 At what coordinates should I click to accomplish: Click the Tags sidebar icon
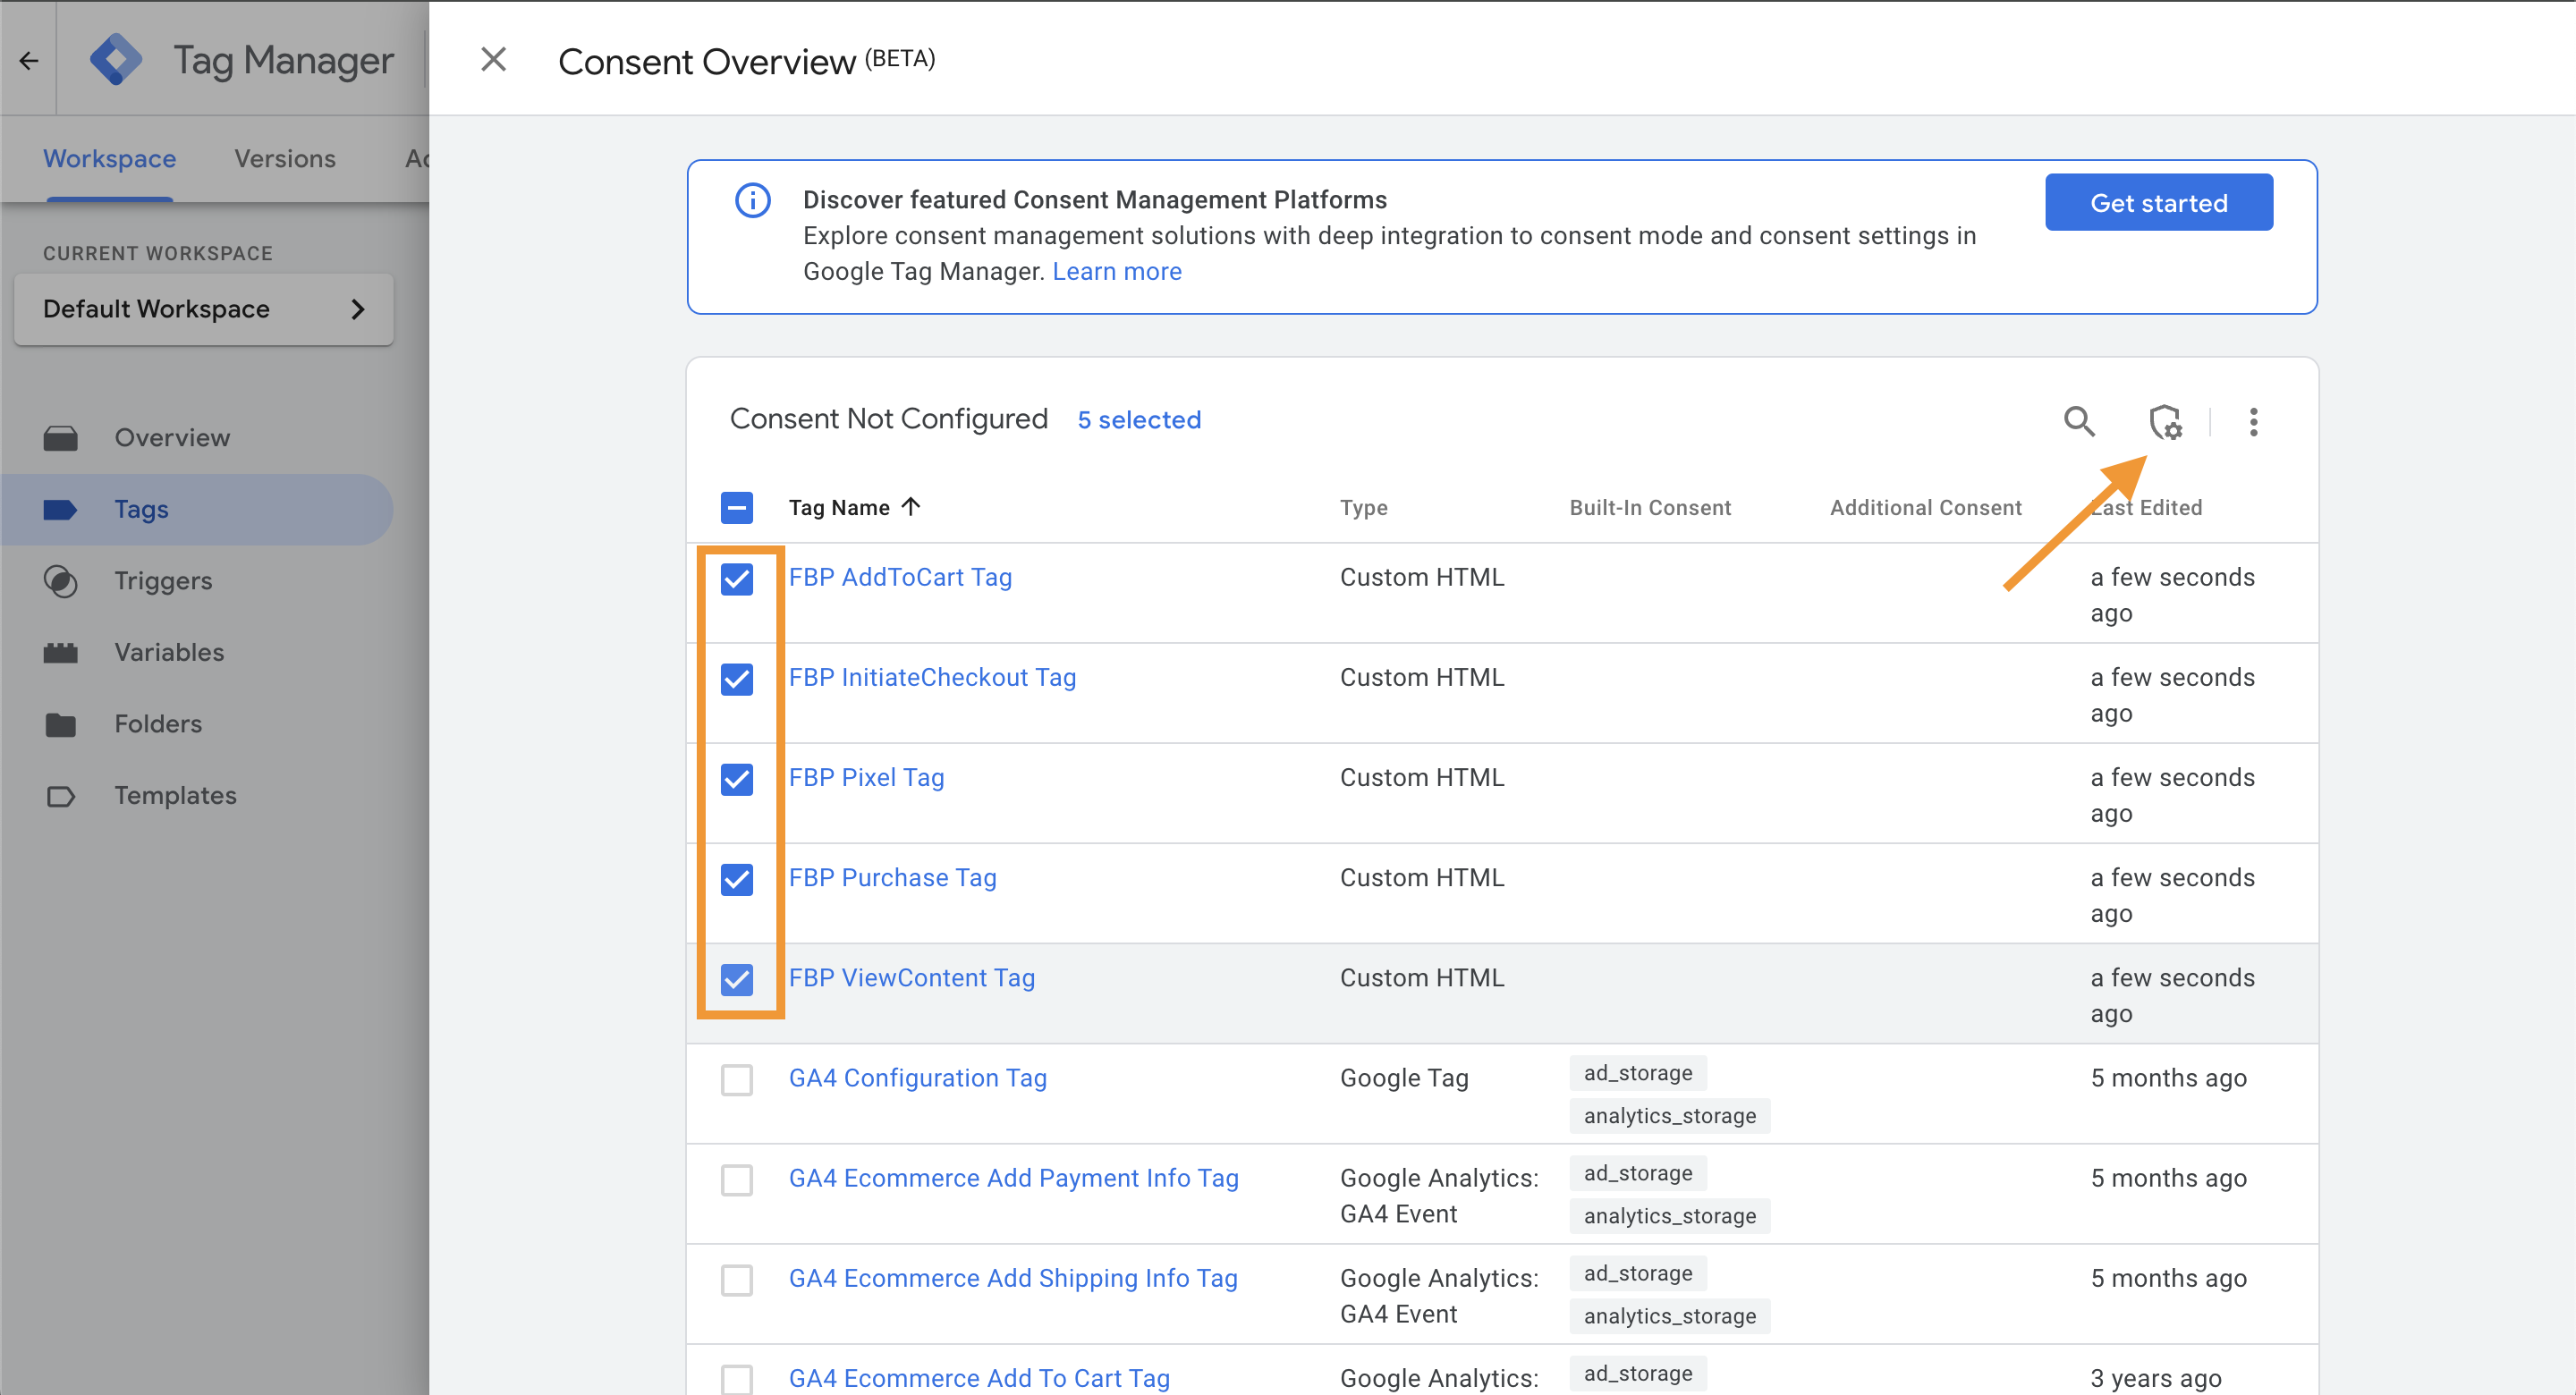point(61,510)
